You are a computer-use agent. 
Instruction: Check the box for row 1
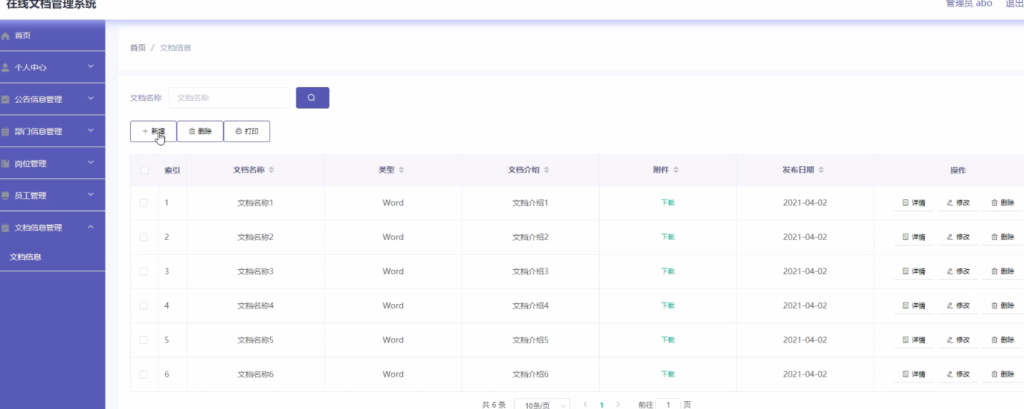pos(144,203)
